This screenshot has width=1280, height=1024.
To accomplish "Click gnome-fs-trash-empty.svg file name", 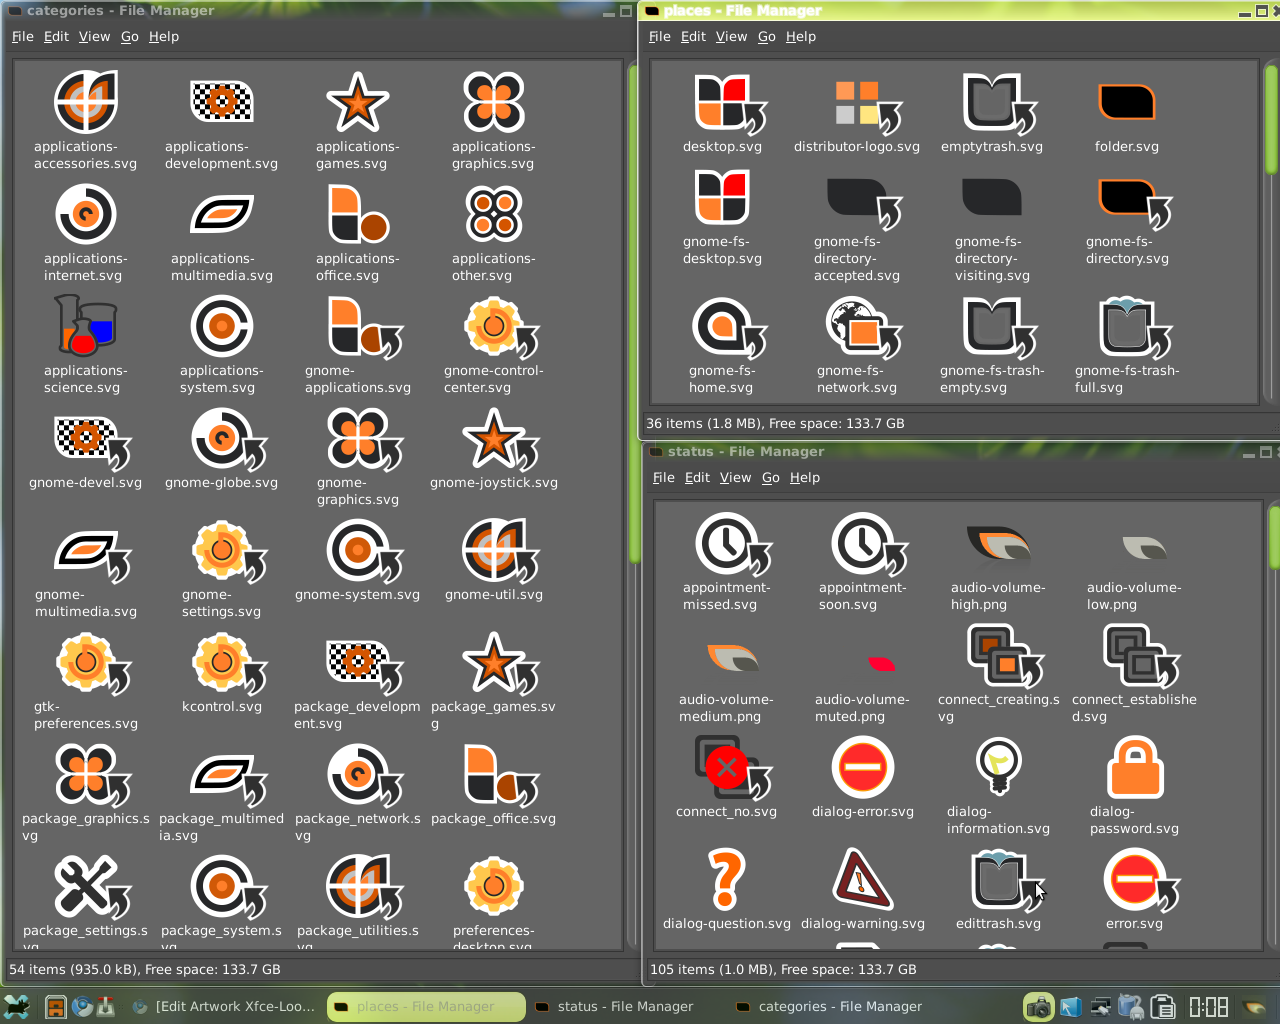I will pos(991,379).
